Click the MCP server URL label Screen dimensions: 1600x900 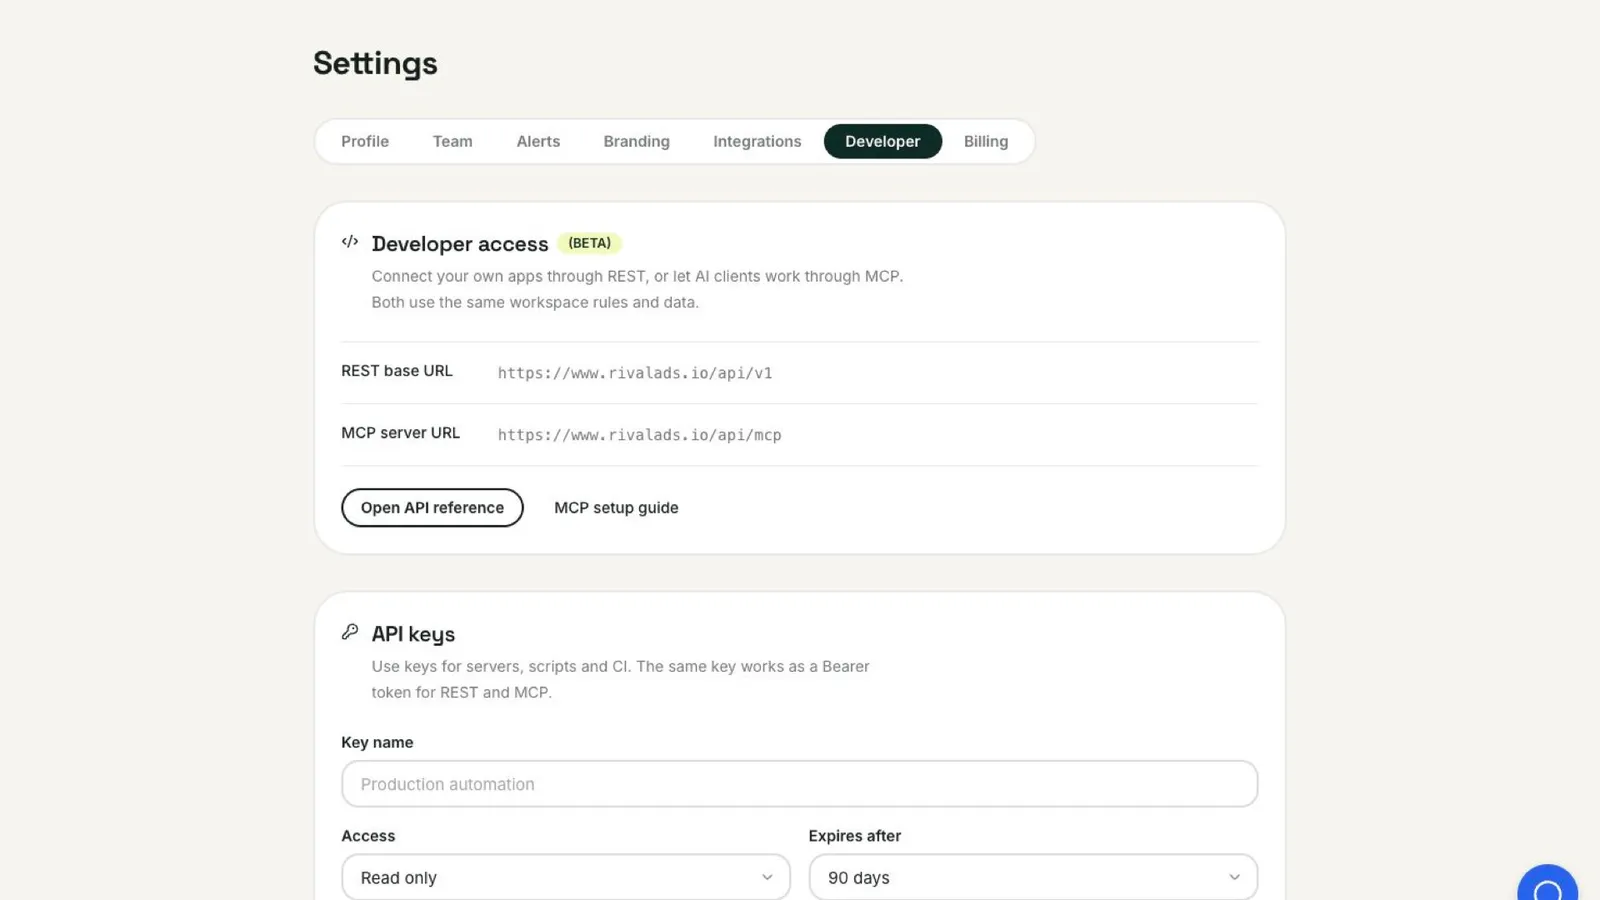(401, 433)
